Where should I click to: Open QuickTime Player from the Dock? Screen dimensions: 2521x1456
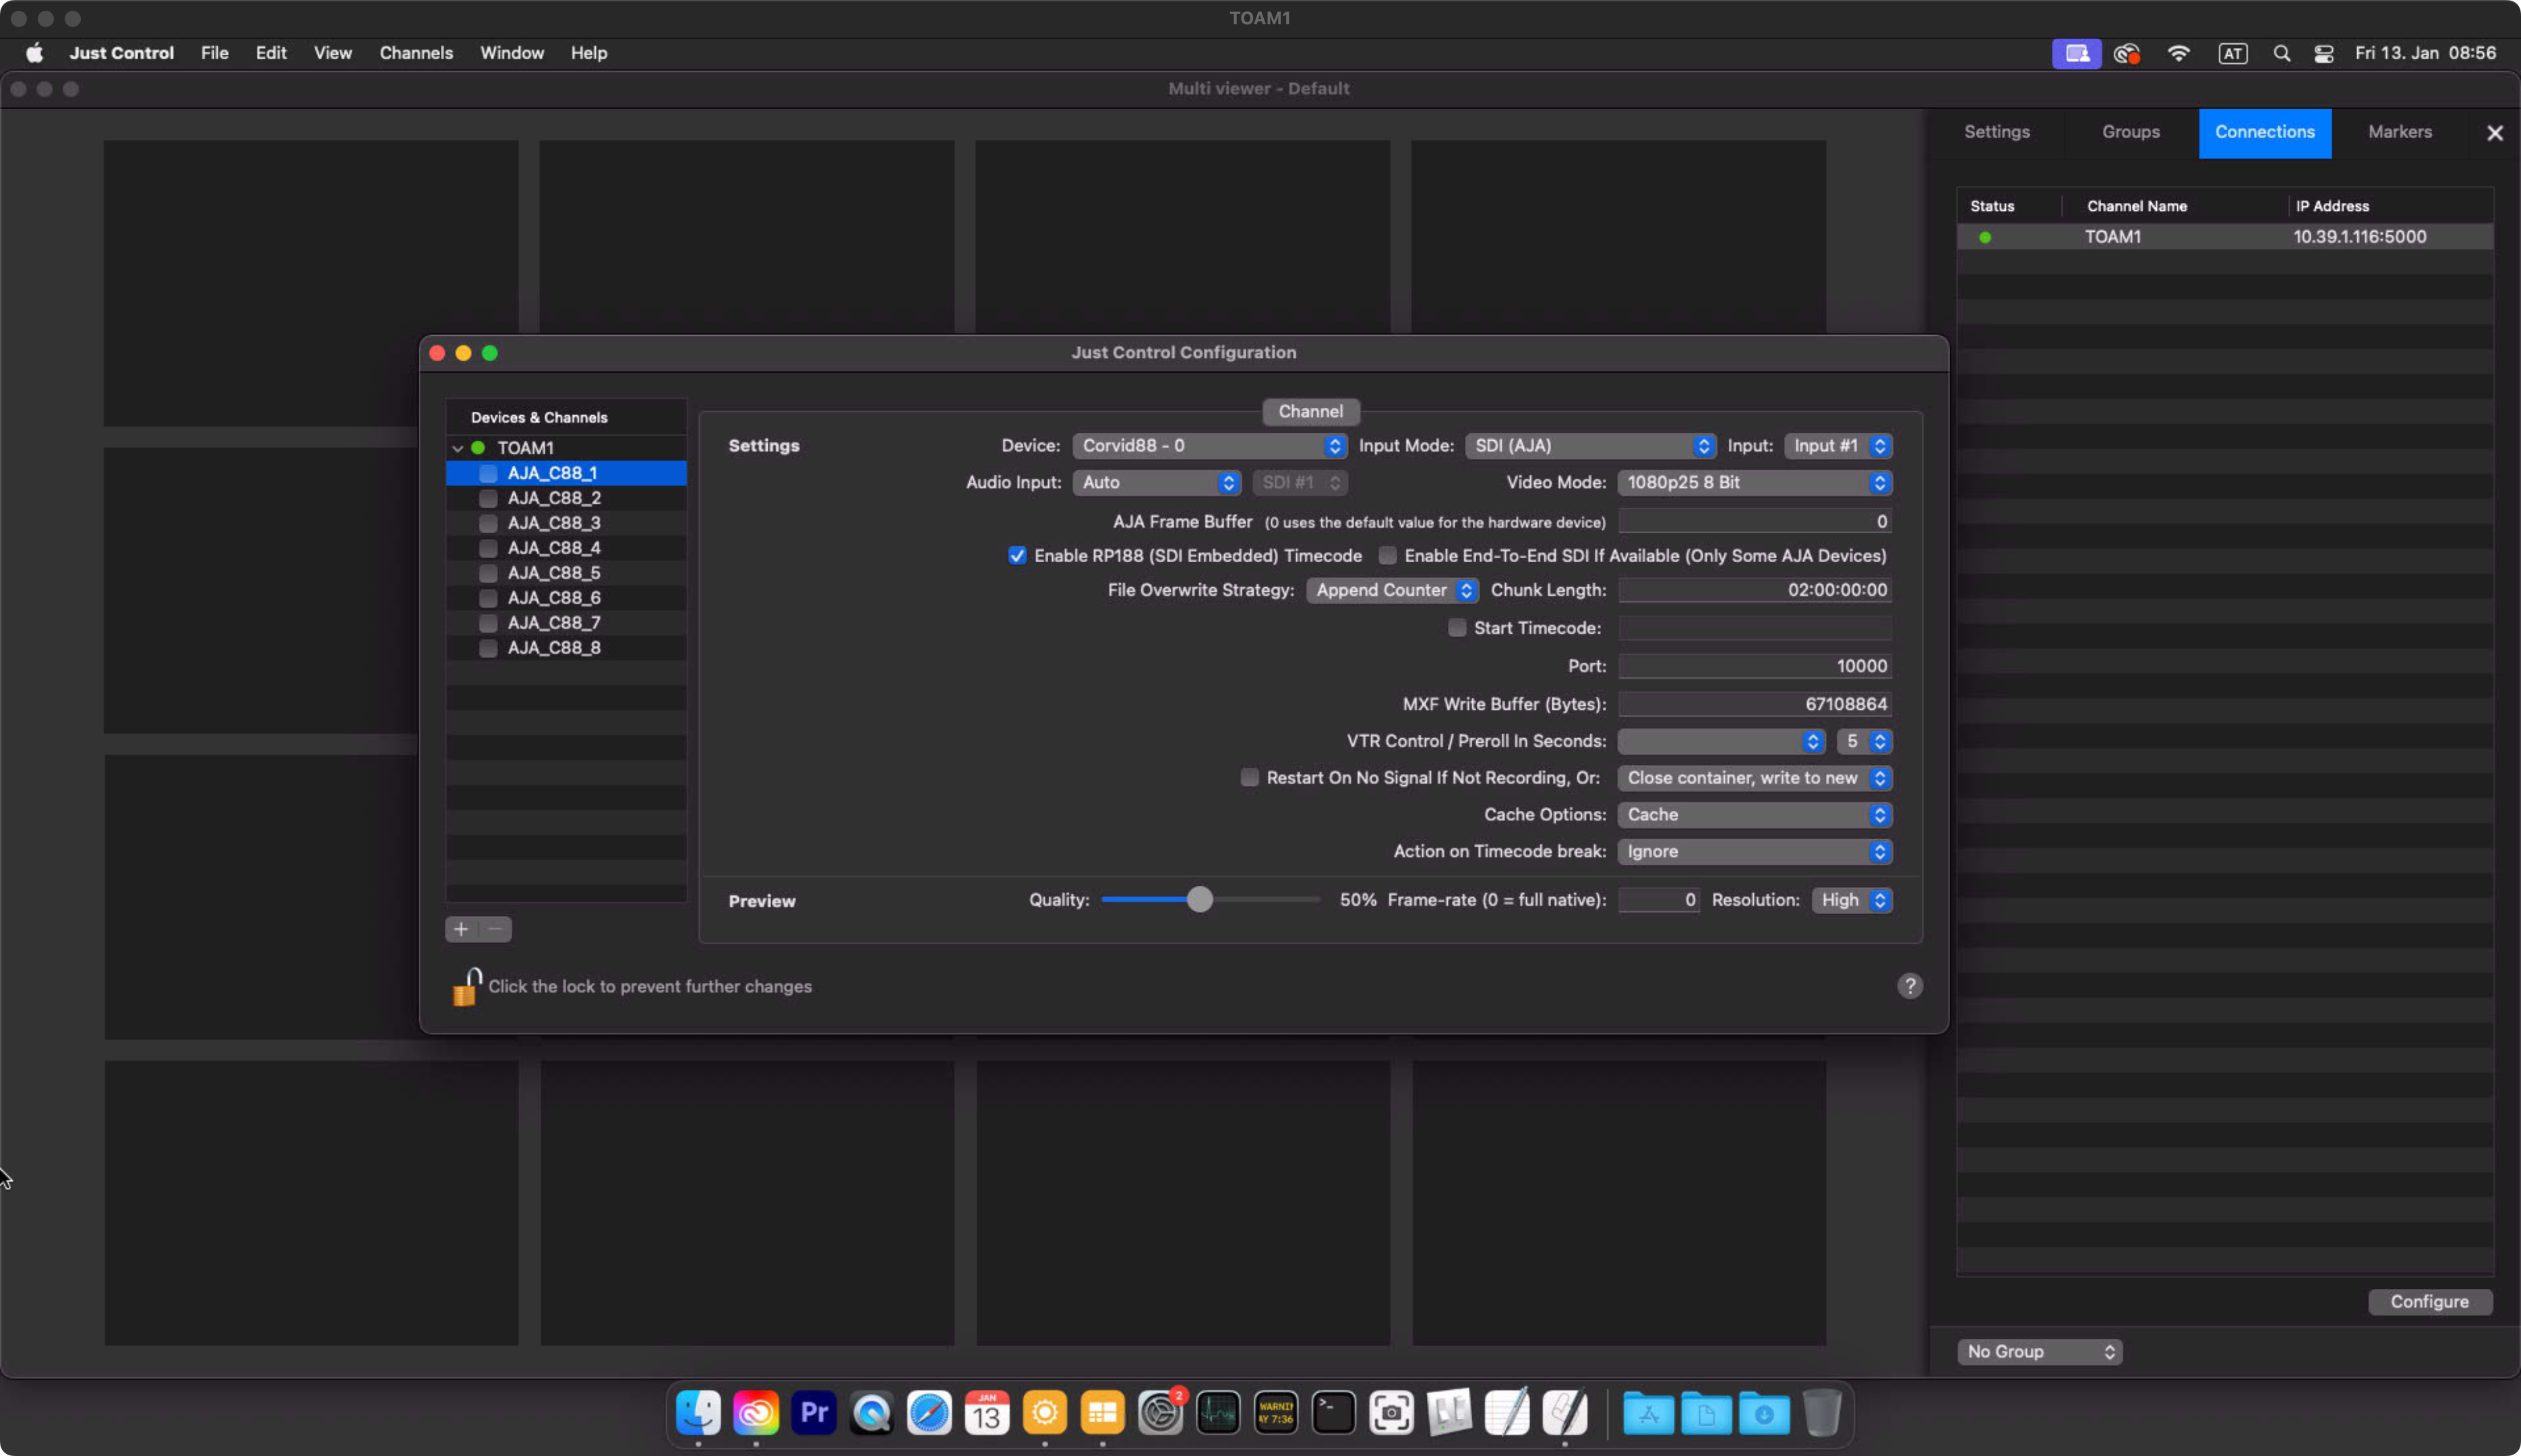pyautogui.click(x=871, y=1413)
